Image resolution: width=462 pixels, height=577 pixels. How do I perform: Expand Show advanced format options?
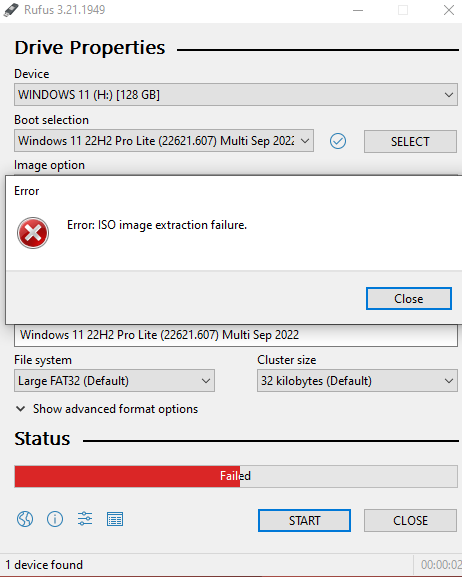[x=107, y=409]
